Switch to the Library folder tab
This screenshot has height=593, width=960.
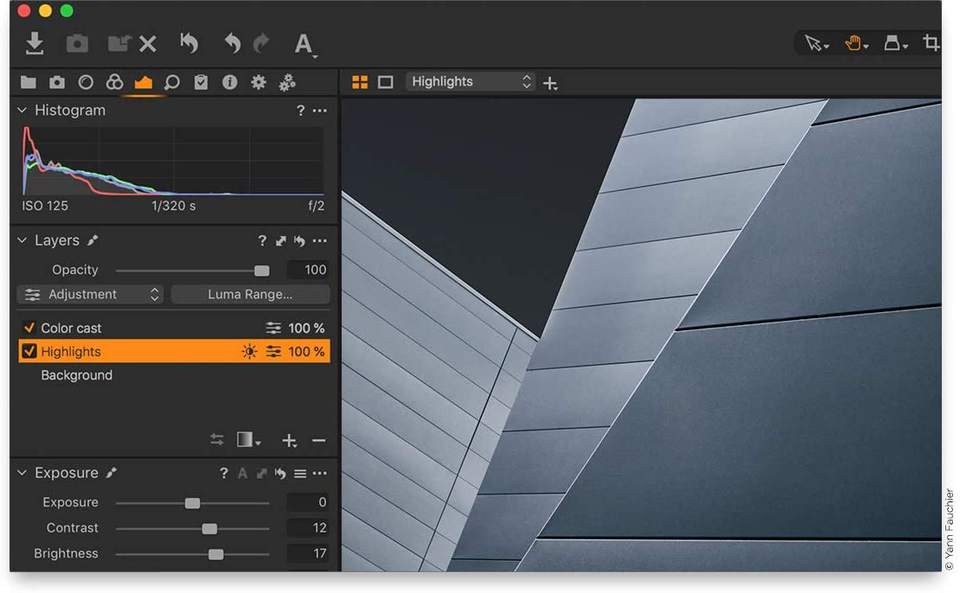coord(28,82)
